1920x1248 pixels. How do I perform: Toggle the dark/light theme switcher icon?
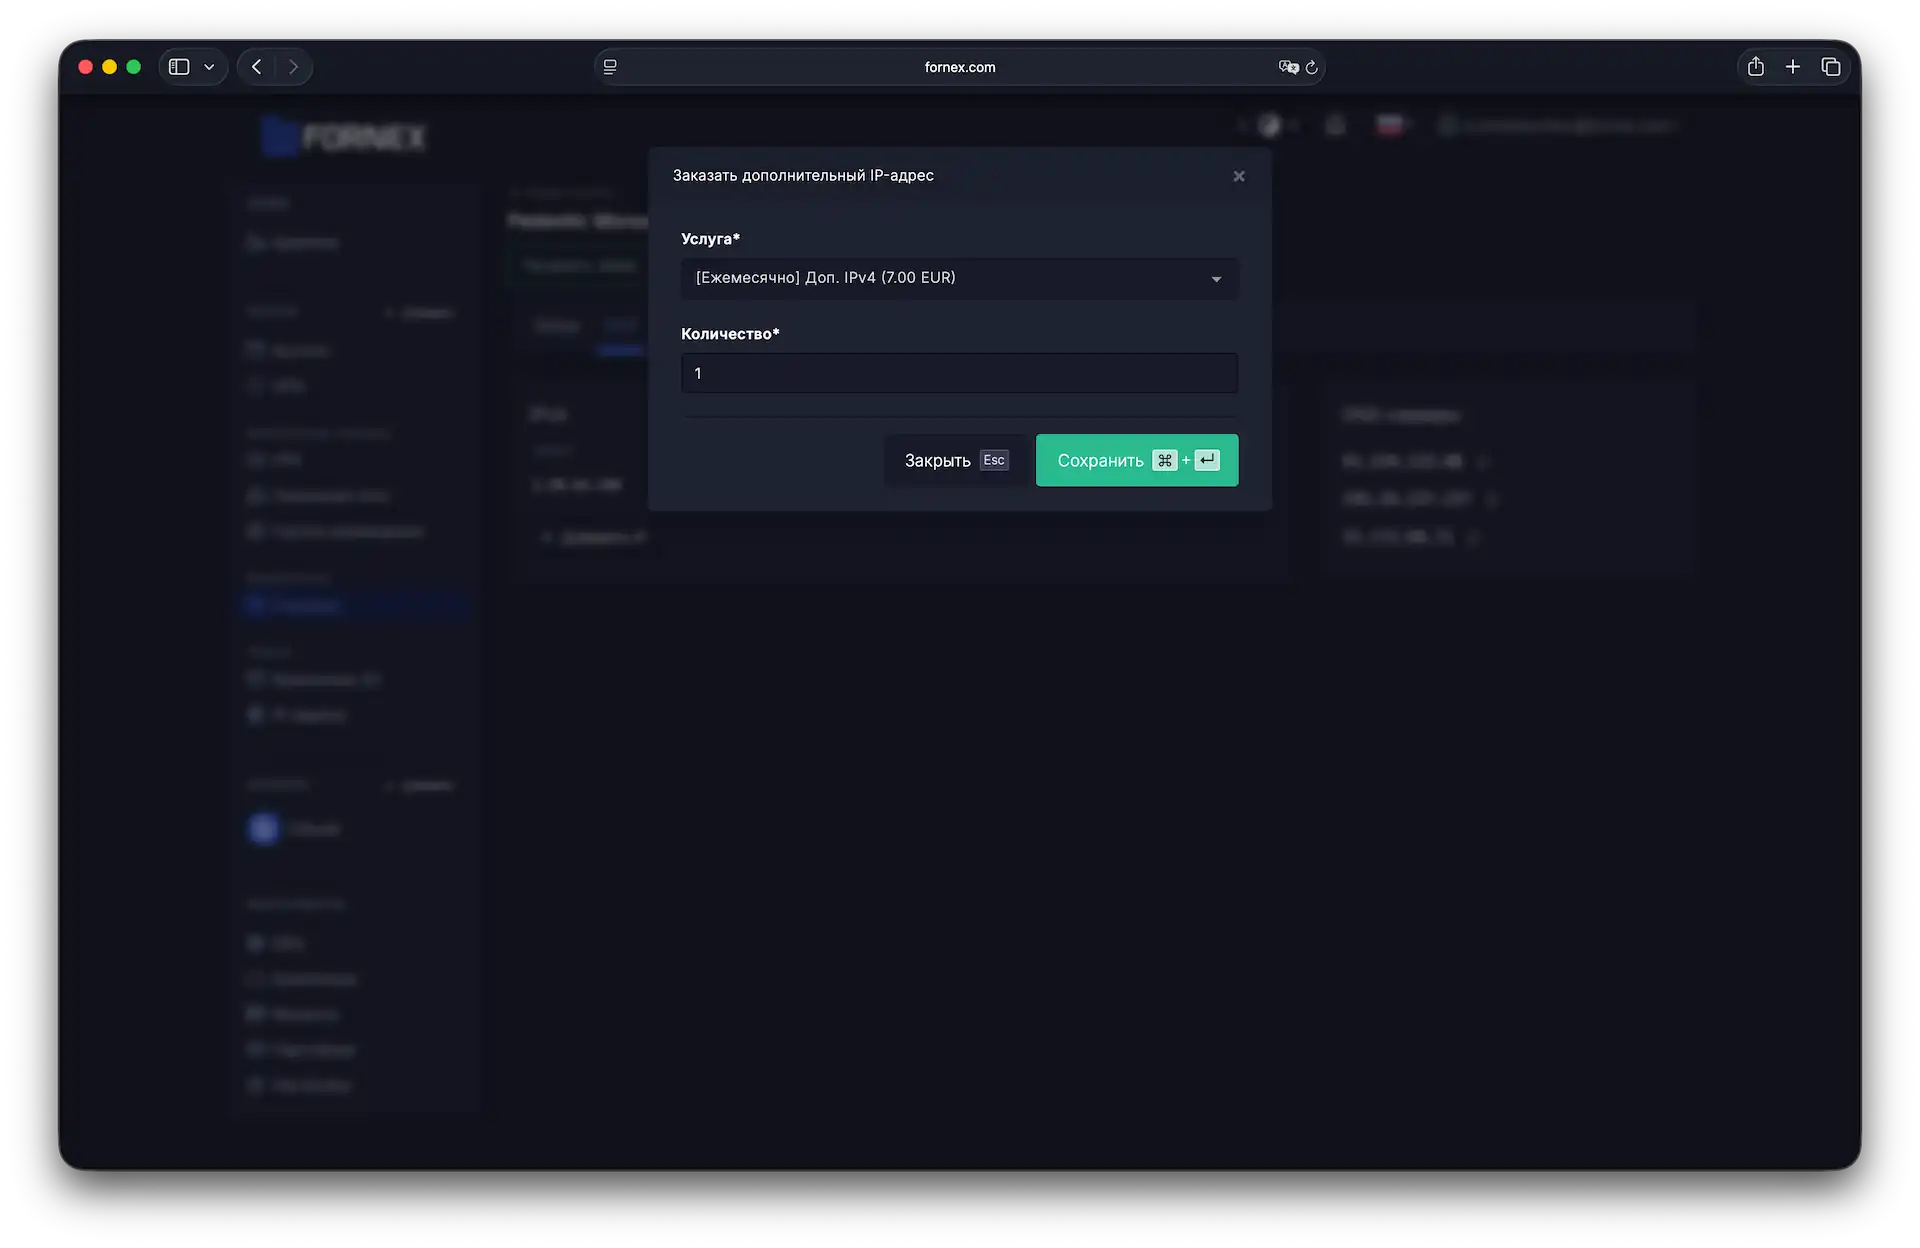pos(1270,125)
